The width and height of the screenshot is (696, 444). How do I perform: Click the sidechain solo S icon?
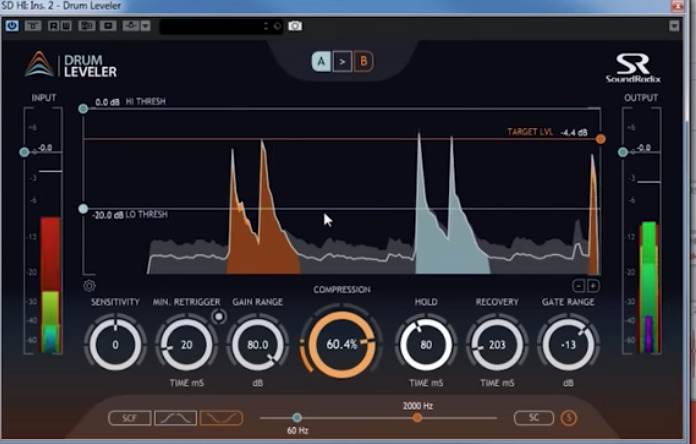(x=570, y=418)
